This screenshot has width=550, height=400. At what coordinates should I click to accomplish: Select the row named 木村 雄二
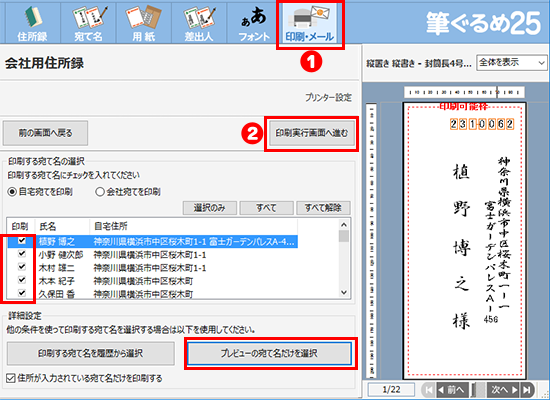[152, 267]
